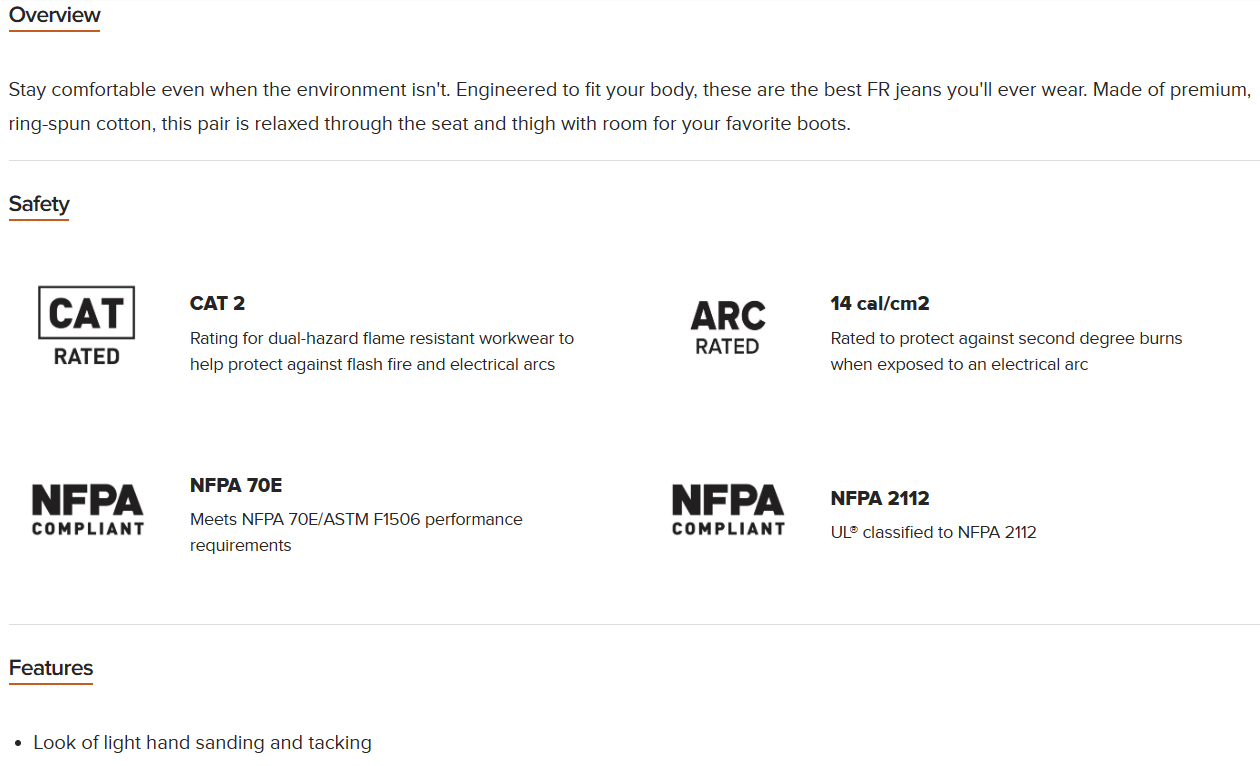Click the ring-spun cotton sentence line
Image resolution: width=1260 pixels, height=766 pixels.
[x=430, y=125]
